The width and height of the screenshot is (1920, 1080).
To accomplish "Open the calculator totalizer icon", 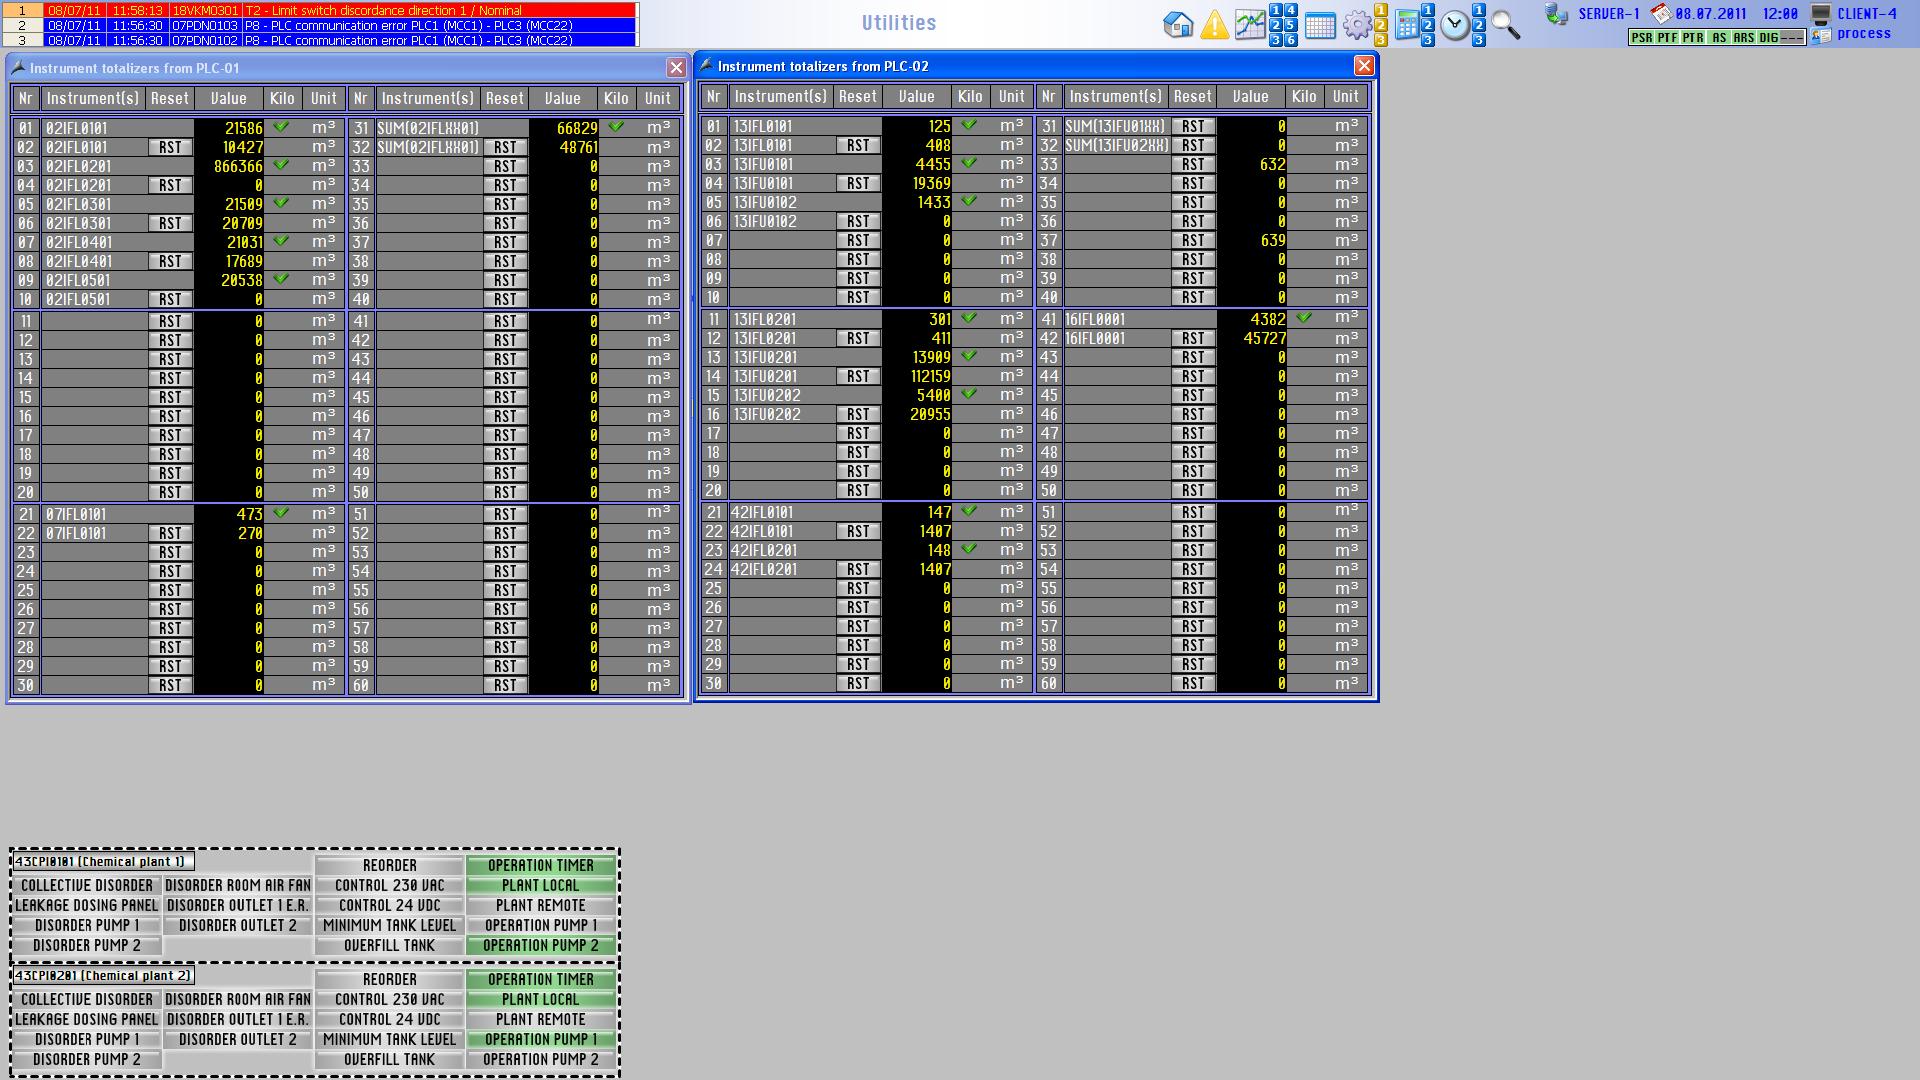I will point(1406,24).
